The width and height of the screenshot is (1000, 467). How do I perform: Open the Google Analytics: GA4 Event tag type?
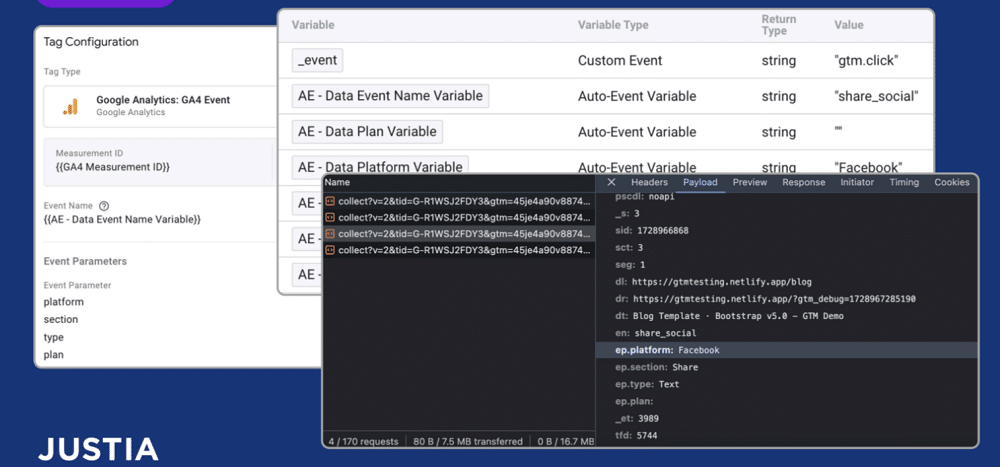coord(159,107)
